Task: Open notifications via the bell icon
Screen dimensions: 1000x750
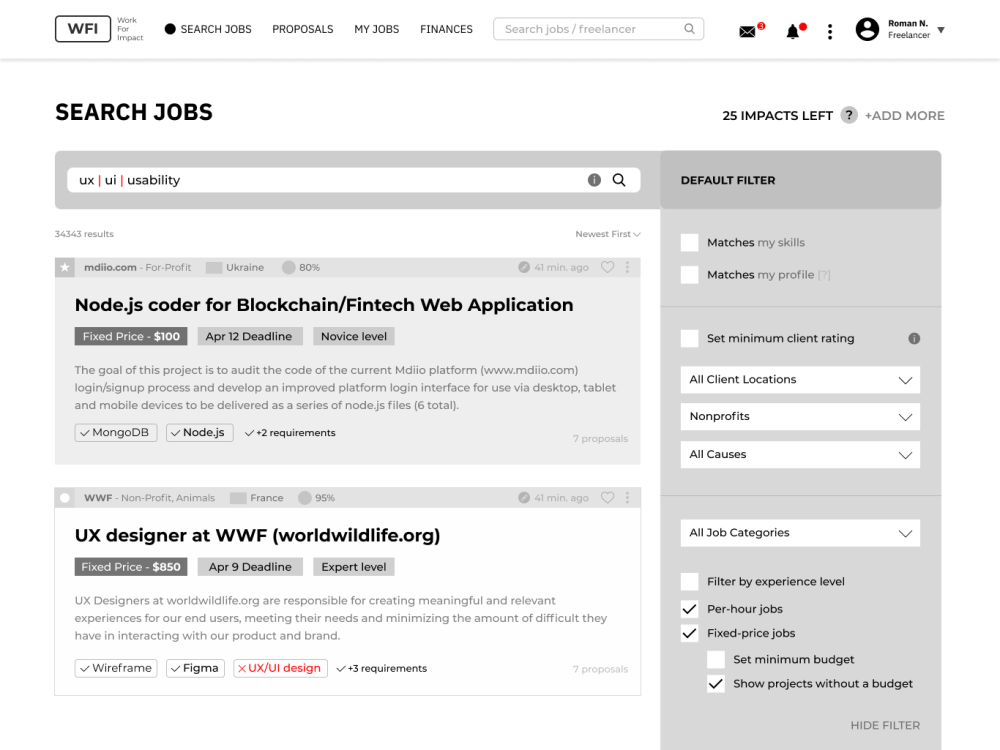Action: coord(792,31)
